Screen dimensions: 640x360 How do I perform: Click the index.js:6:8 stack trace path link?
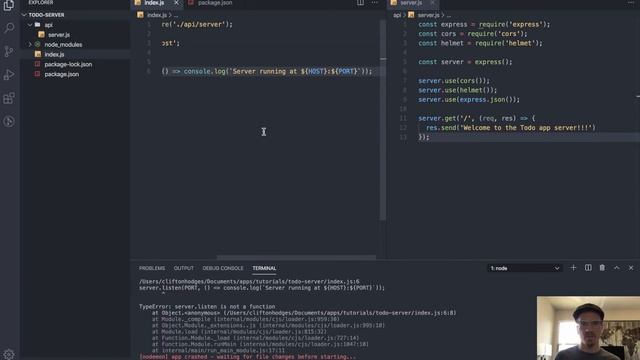tap(340, 313)
